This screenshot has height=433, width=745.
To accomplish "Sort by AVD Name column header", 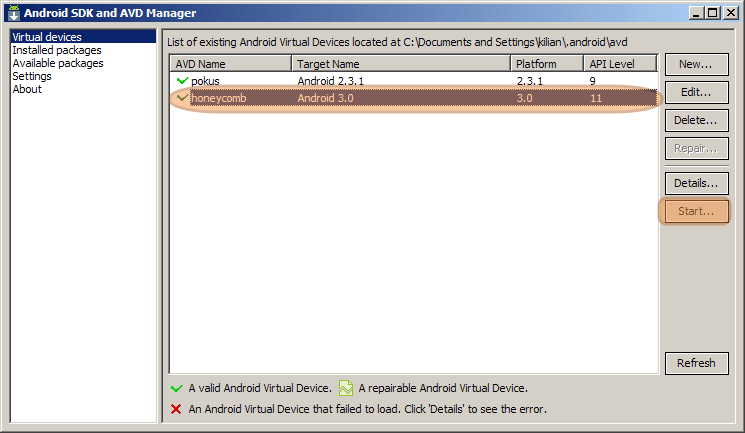I will [x=230, y=64].
